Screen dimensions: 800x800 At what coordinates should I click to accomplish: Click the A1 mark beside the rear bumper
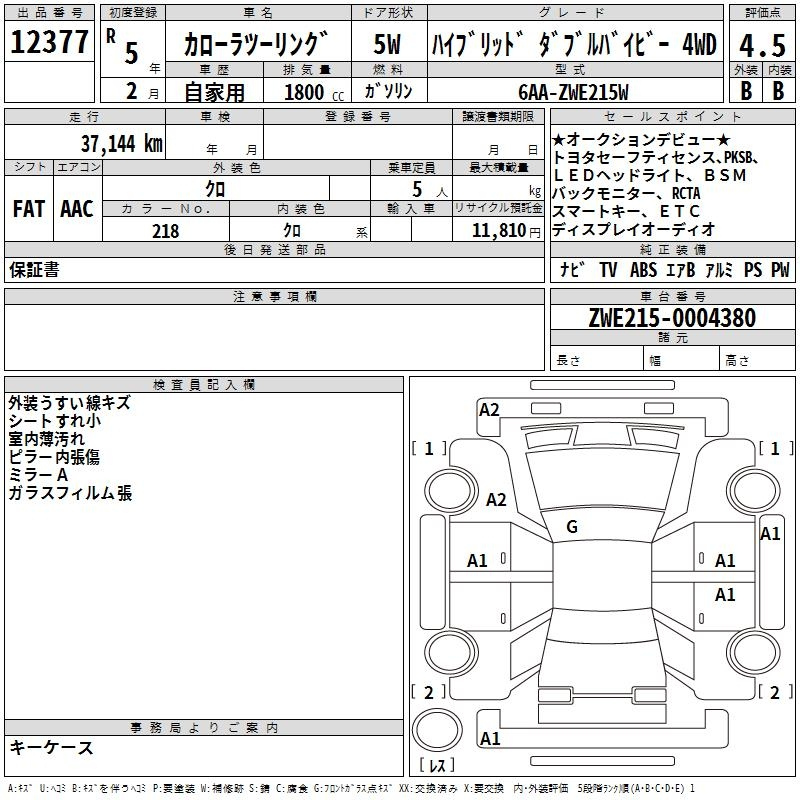tap(489, 739)
